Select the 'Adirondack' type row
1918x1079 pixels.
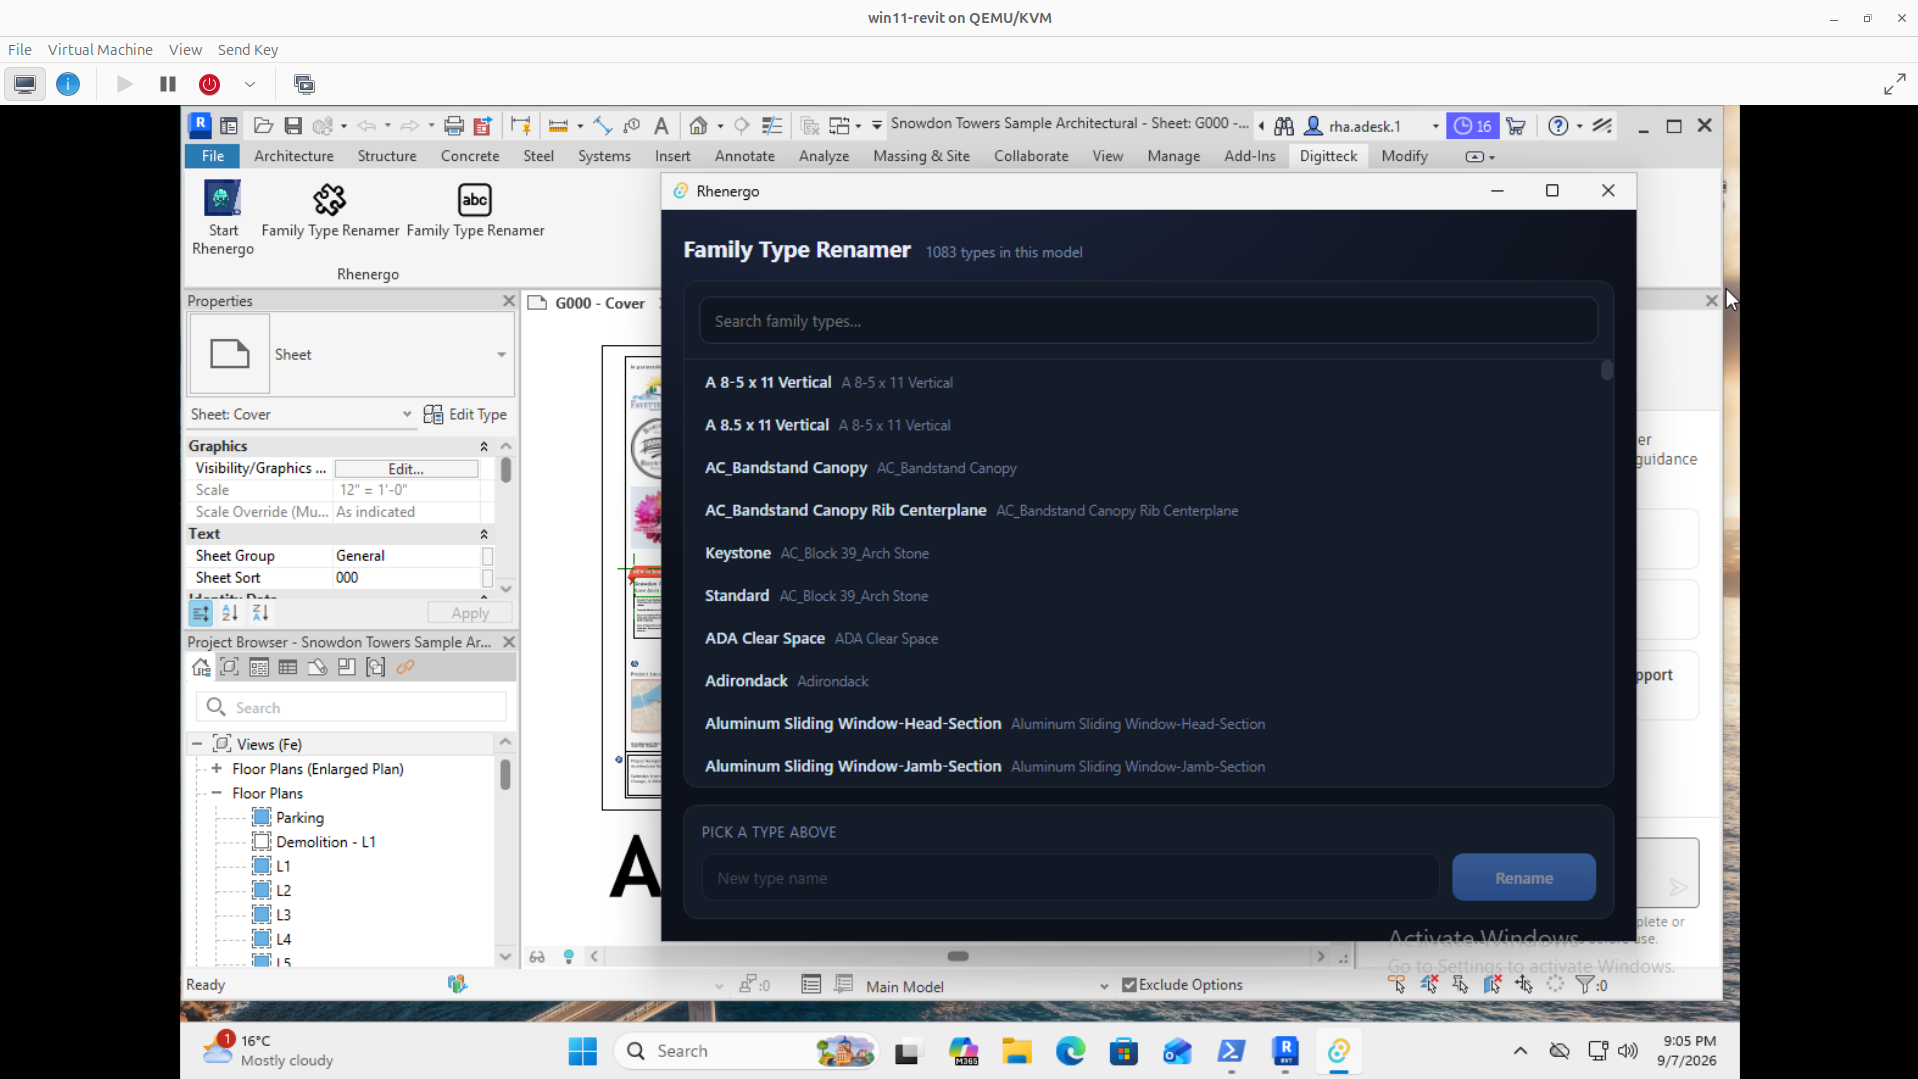(x=1148, y=681)
